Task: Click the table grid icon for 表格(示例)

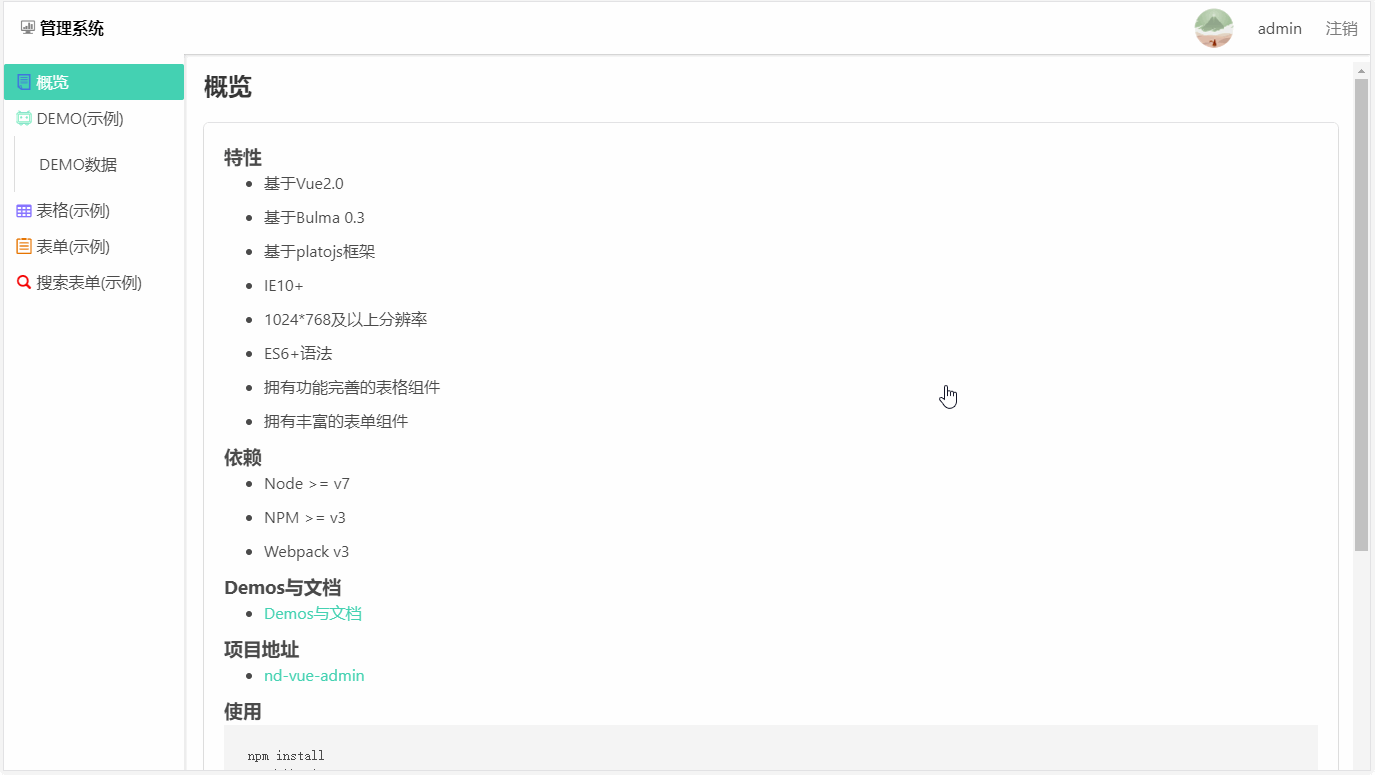Action: [x=24, y=210]
